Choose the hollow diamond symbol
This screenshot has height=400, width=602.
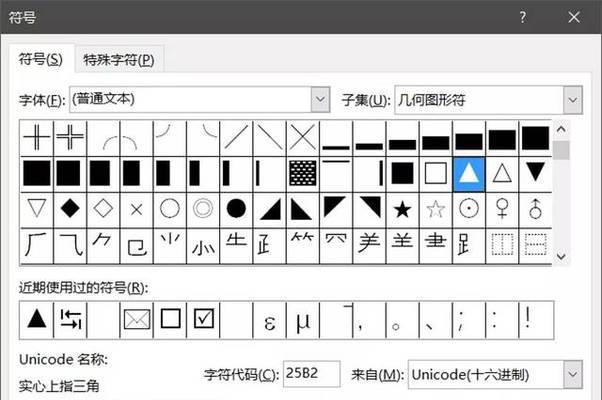point(103,210)
